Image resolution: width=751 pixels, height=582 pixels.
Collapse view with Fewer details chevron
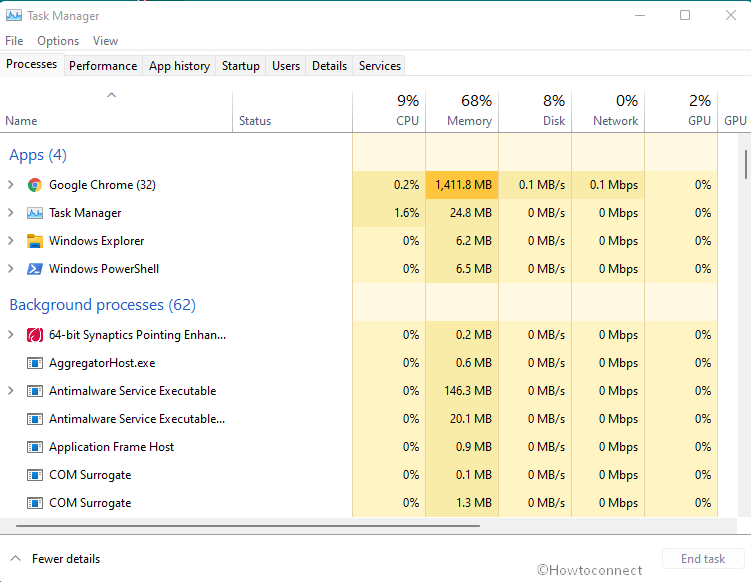(x=15, y=559)
